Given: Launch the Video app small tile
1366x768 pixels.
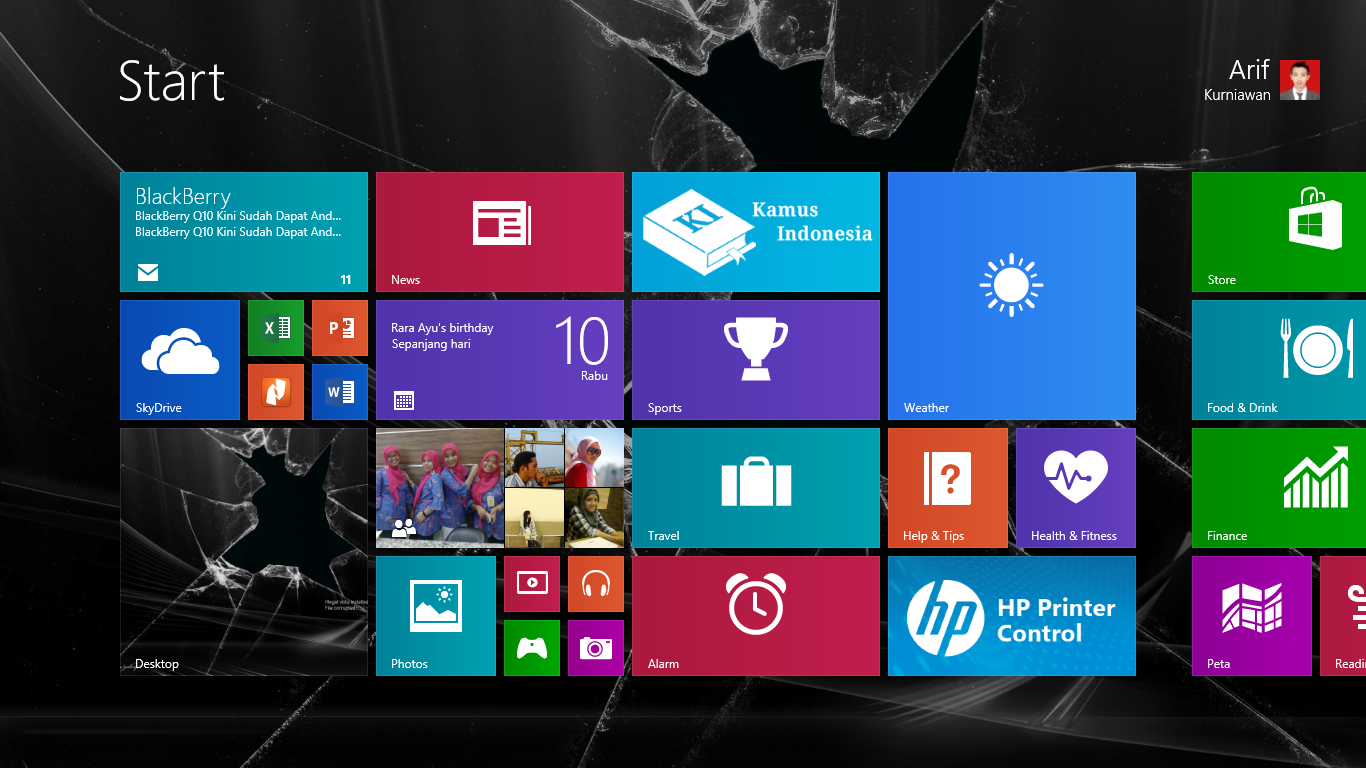Looking at the screenshot, I should coord(532,584).
